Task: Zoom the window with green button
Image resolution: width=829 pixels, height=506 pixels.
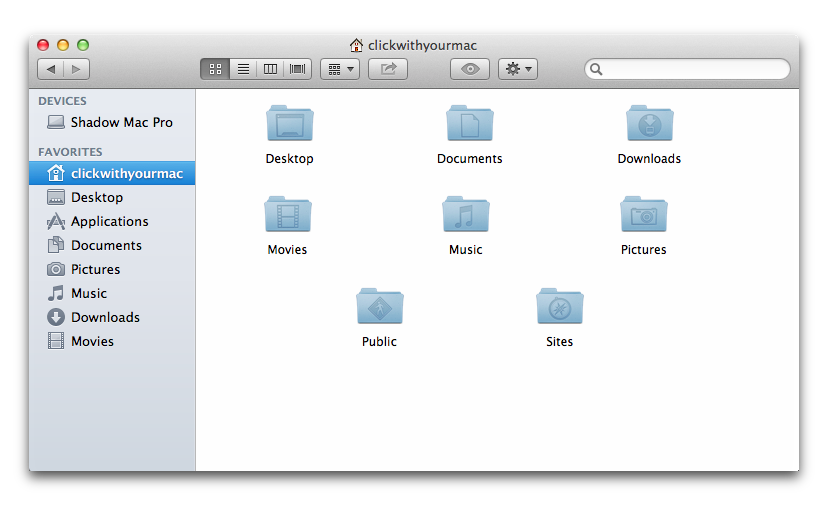Action: point(83,45)
